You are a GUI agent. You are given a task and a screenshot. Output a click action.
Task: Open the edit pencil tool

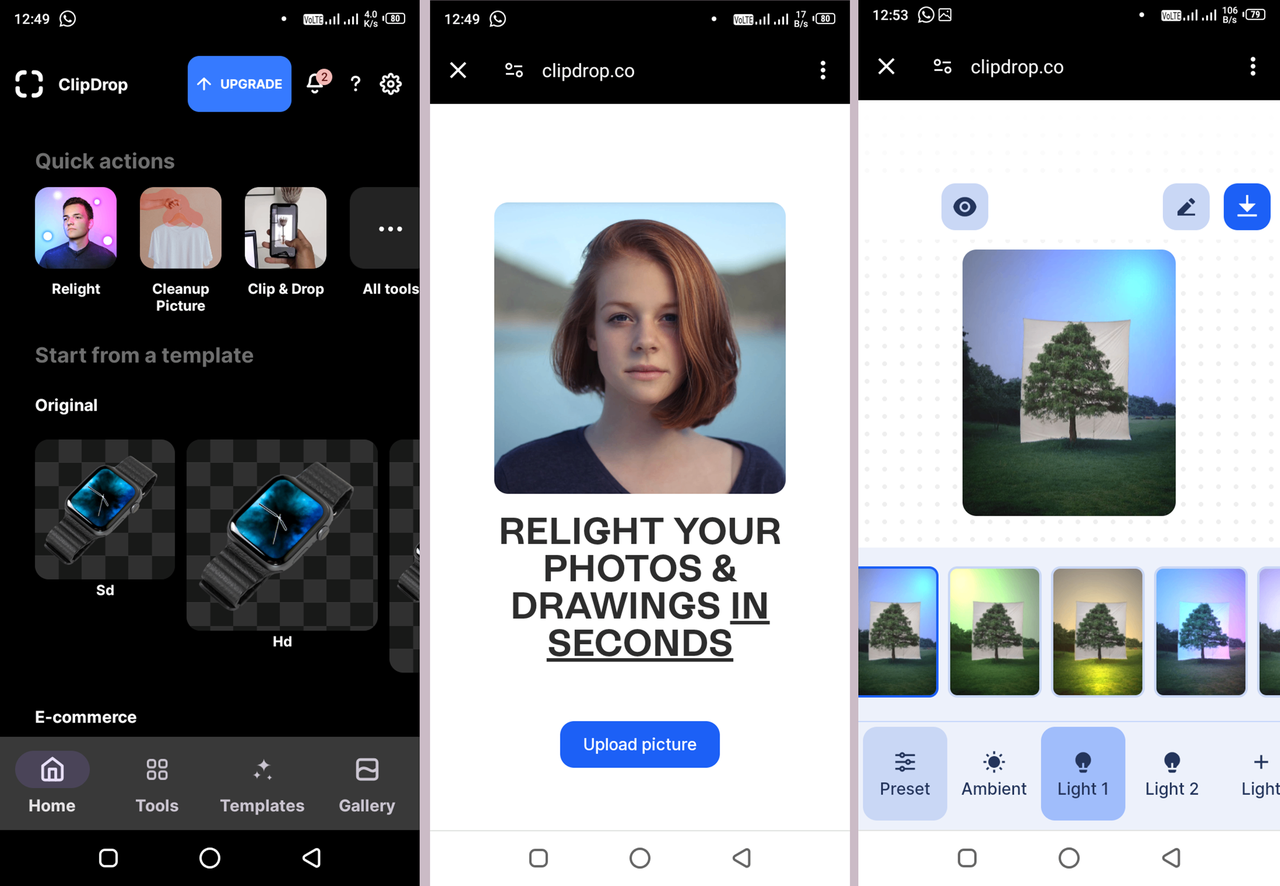1186,206
